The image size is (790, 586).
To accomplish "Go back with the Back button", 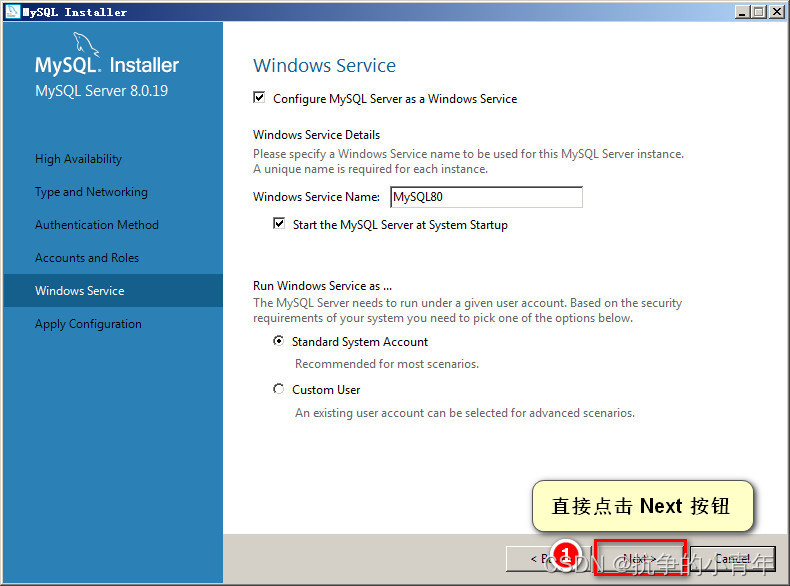I will [547, 558].
